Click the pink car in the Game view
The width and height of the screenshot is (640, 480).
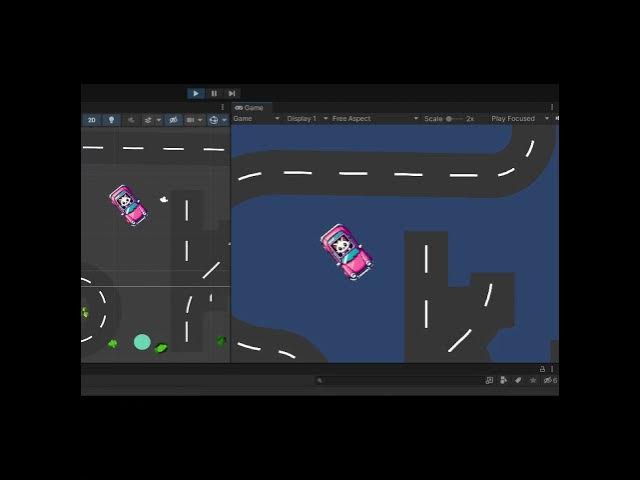pos(347,251)
